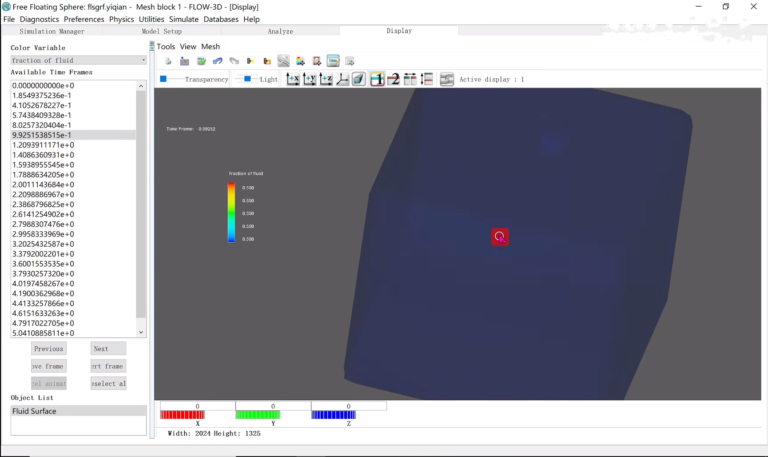Switch to the Analyze tab

coord(280,31)
